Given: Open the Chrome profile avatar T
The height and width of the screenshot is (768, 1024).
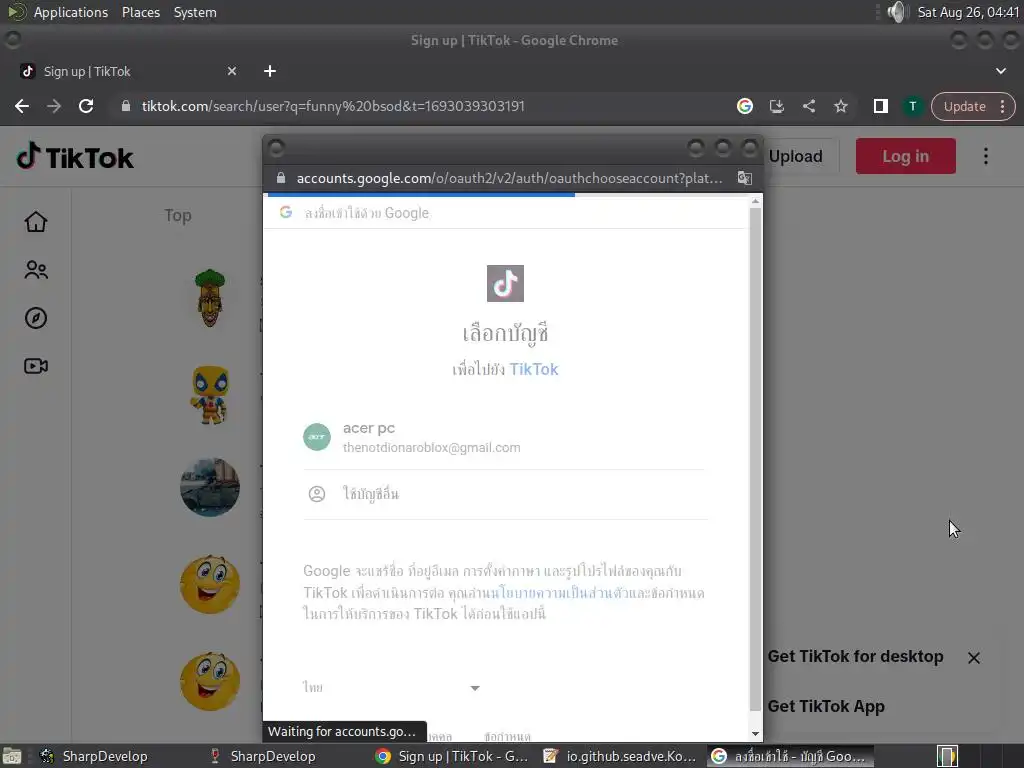Looking at the screenshot, I should 912,106.
